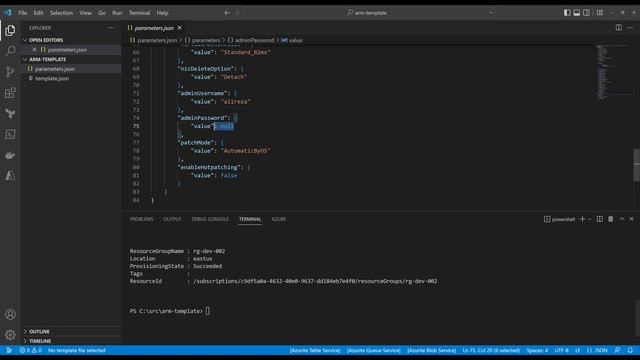Toggle the bottom panel visibility

point(577,13)
